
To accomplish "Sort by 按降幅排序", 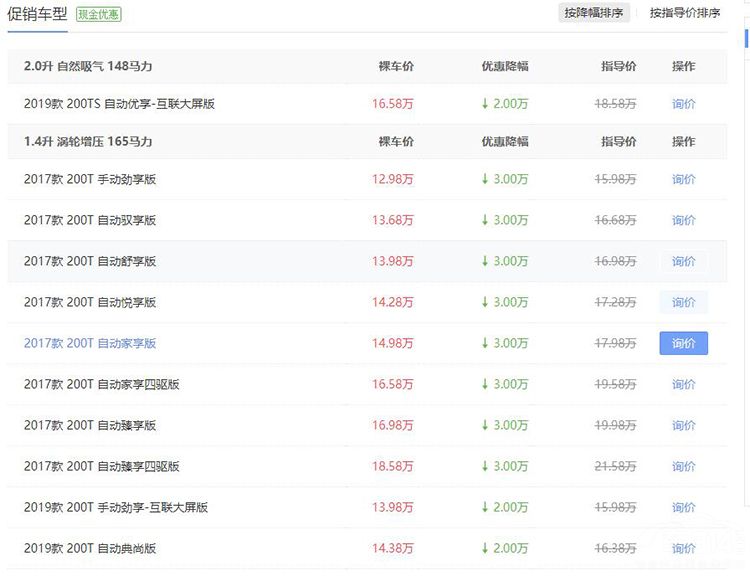I will point(594,13).
